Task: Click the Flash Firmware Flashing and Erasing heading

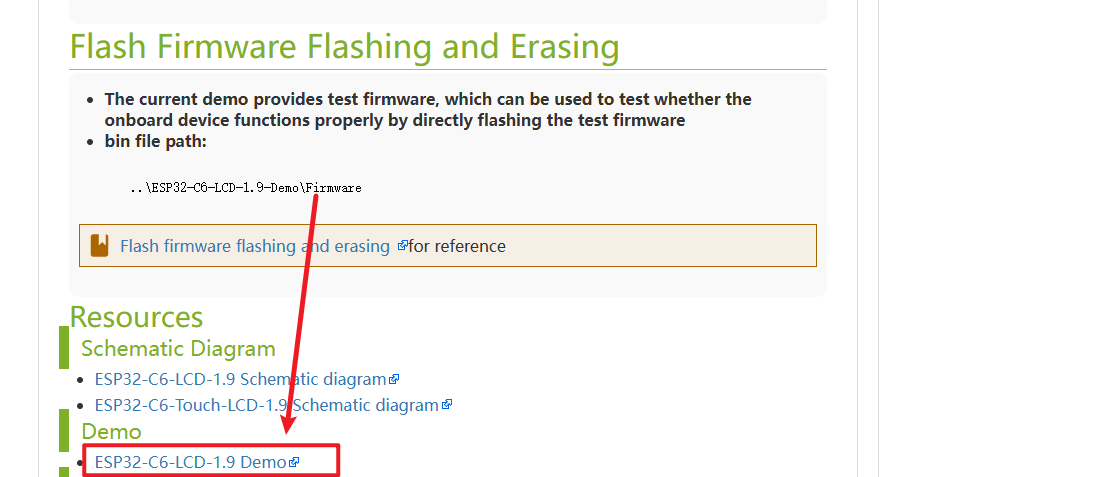Action: click(344, 47)
